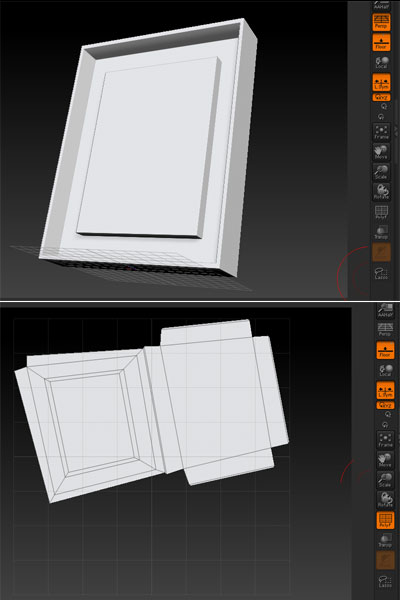Screen dimensions: 400x600
Task: Disable Persp perspective mode in upper panel
Action: tap(381, 22)
